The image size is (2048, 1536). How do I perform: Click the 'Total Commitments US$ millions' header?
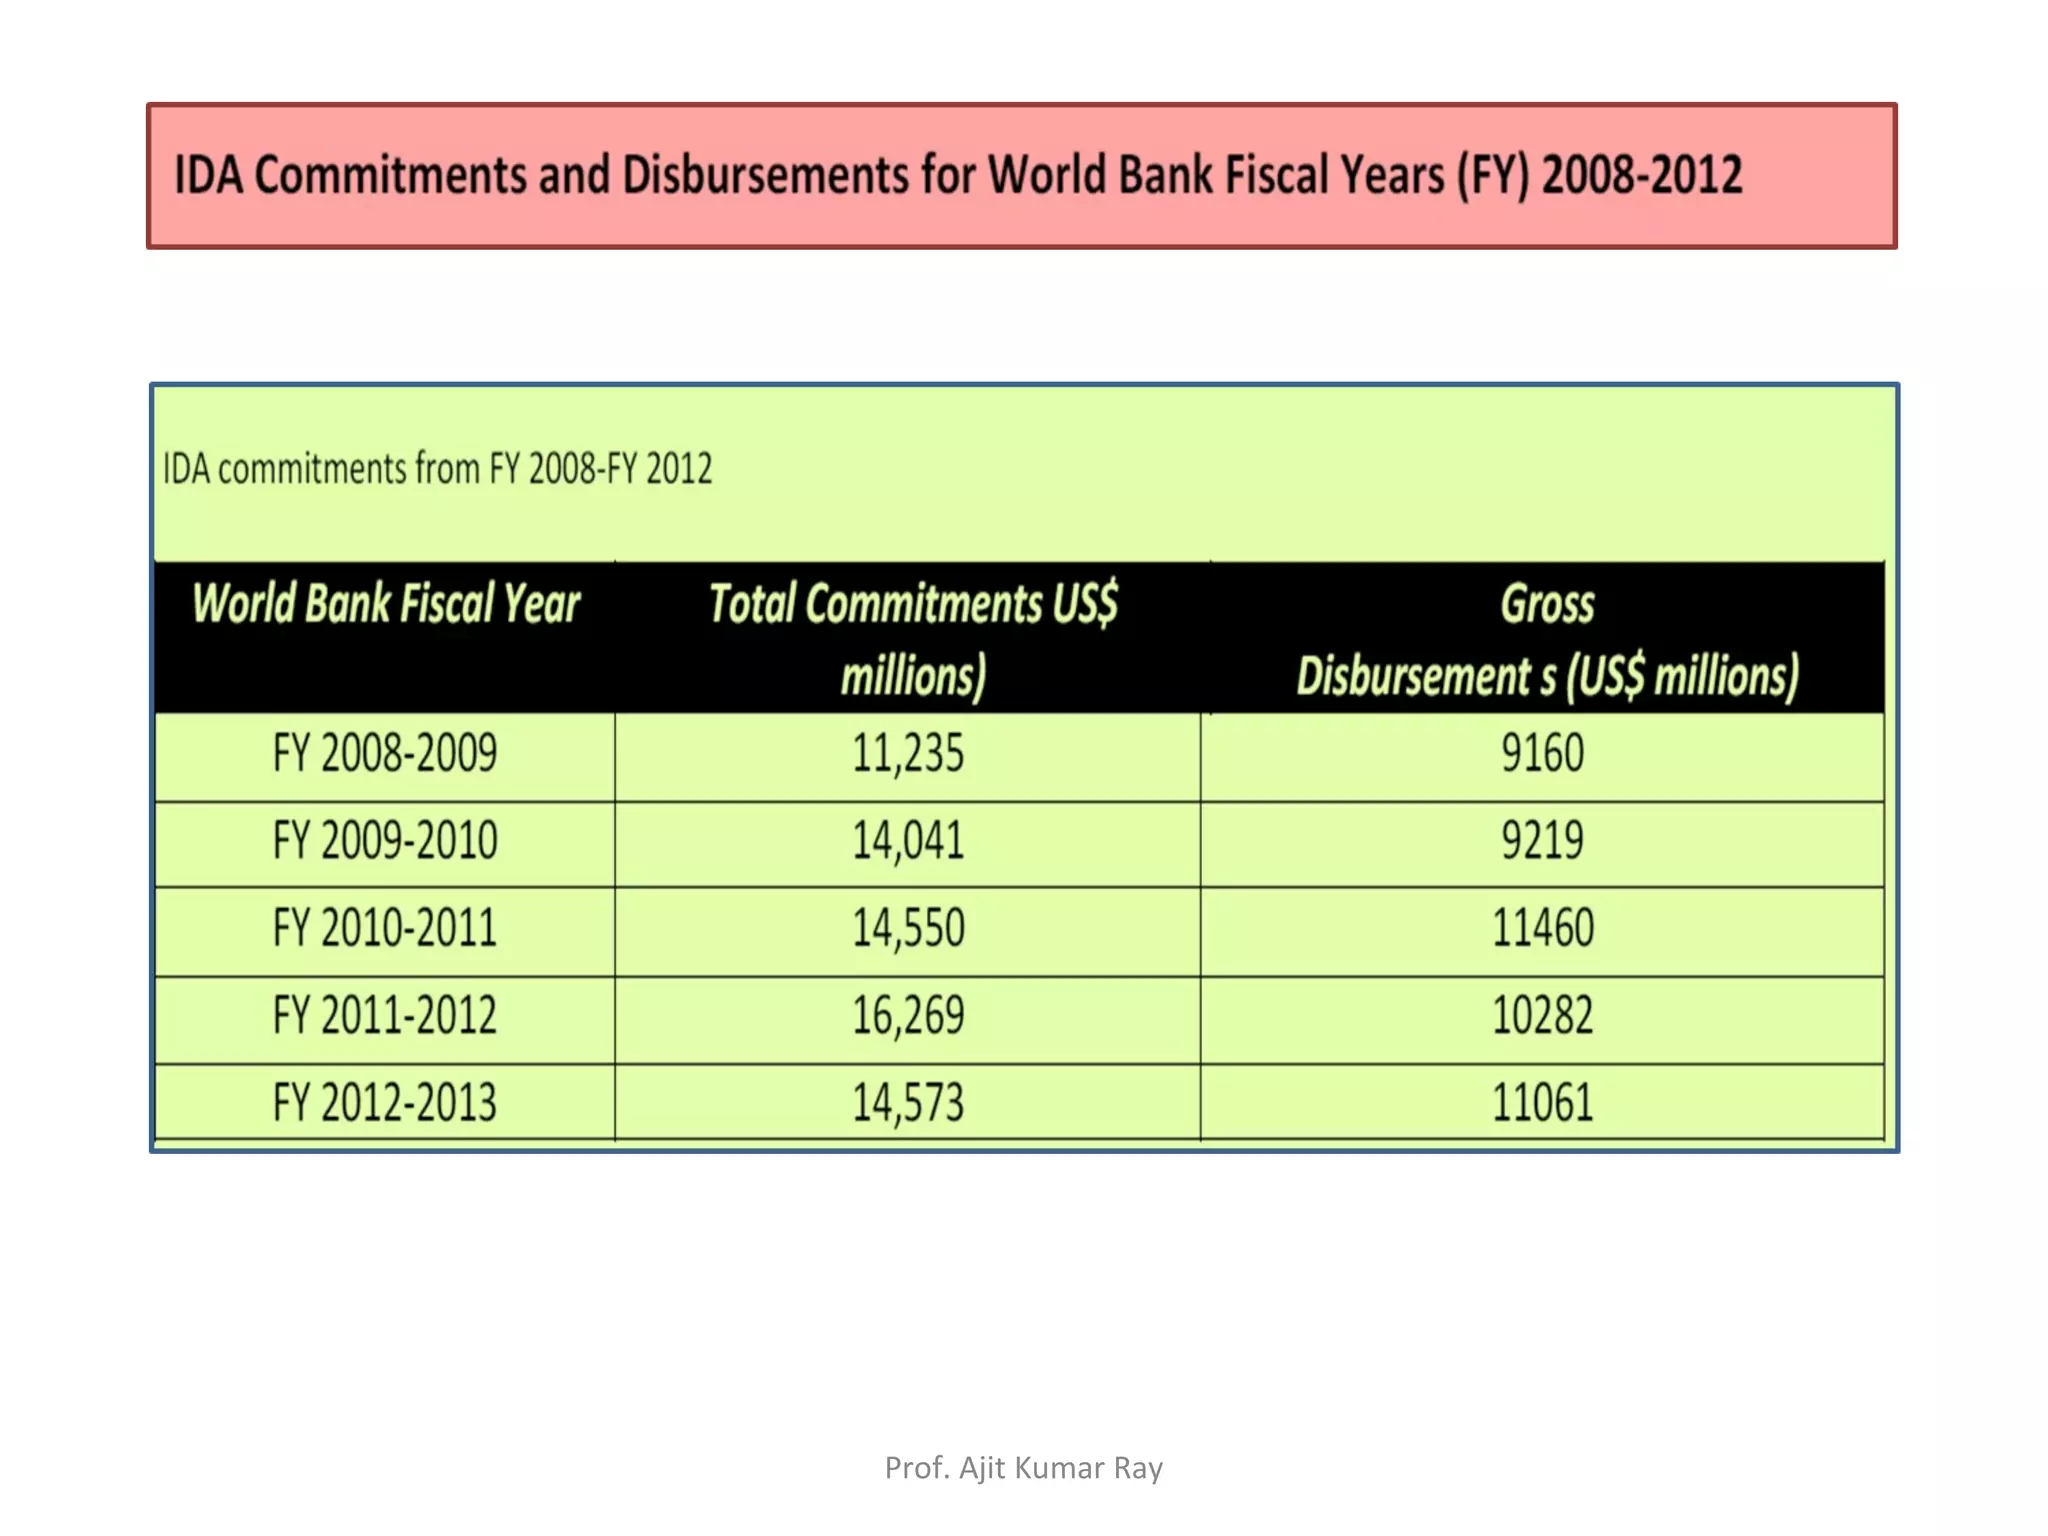coord(912,638)
